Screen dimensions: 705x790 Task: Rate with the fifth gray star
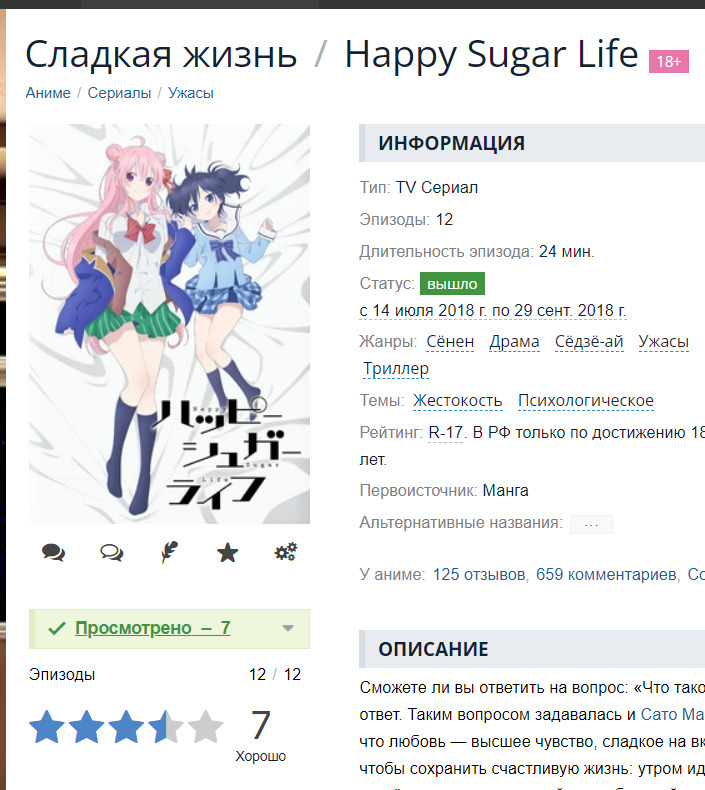[205, 727]
